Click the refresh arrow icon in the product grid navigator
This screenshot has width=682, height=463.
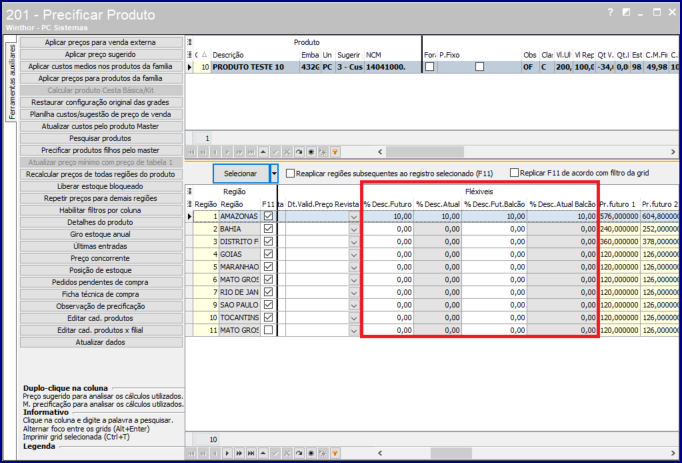(299, 152)
